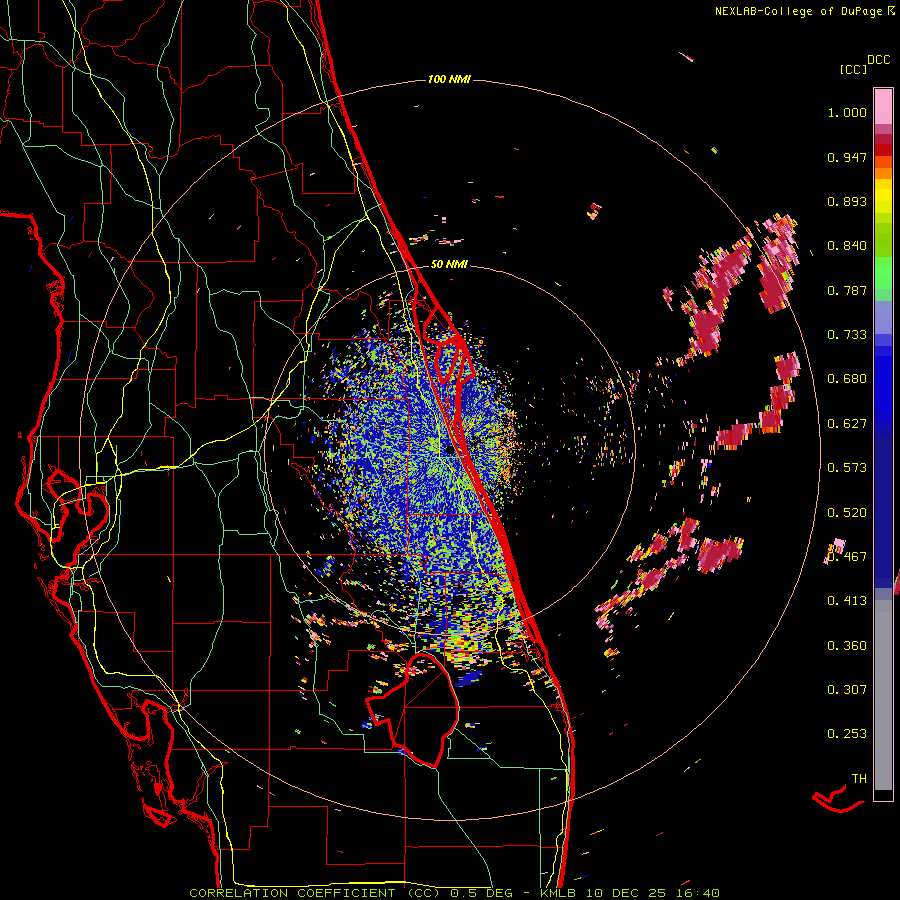
Task: Click the 0.733 legend value
Action: tap(847, 335)
